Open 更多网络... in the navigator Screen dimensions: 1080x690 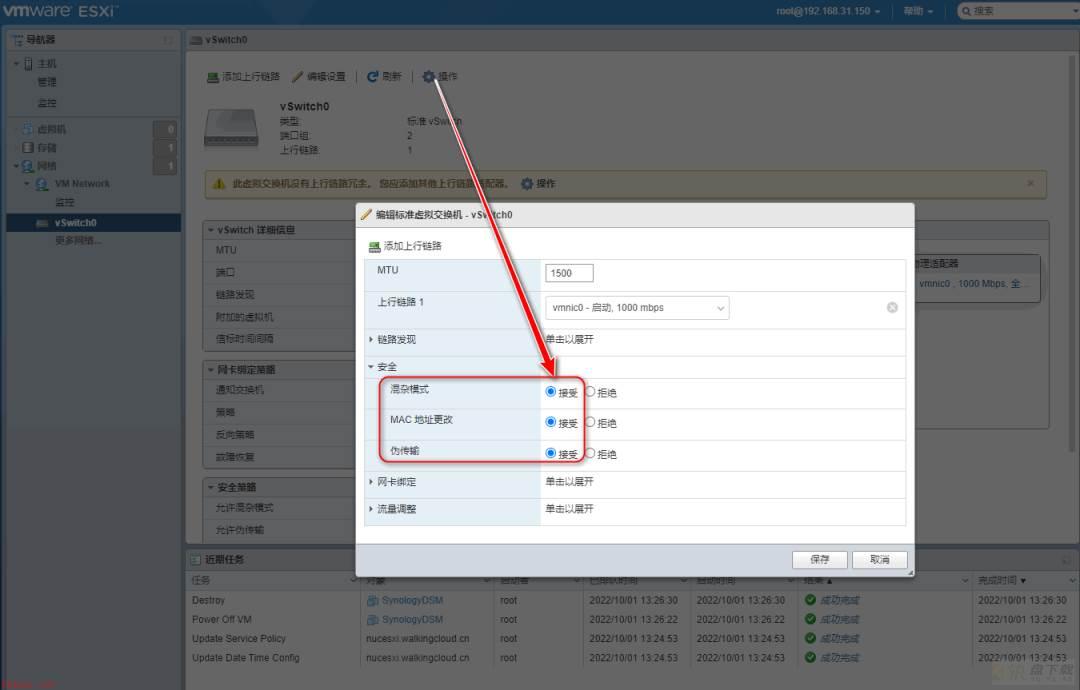(78, 240)
